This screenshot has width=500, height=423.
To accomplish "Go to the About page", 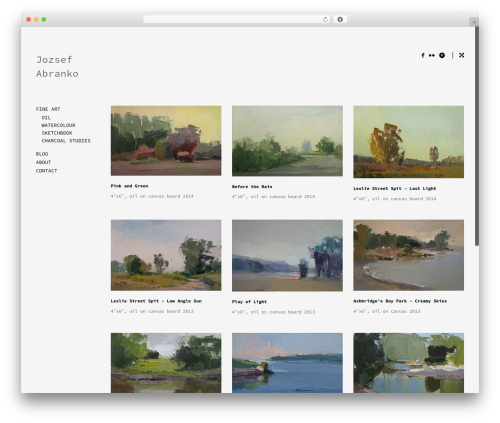I will pyautogui.click(x=43, y=162).
